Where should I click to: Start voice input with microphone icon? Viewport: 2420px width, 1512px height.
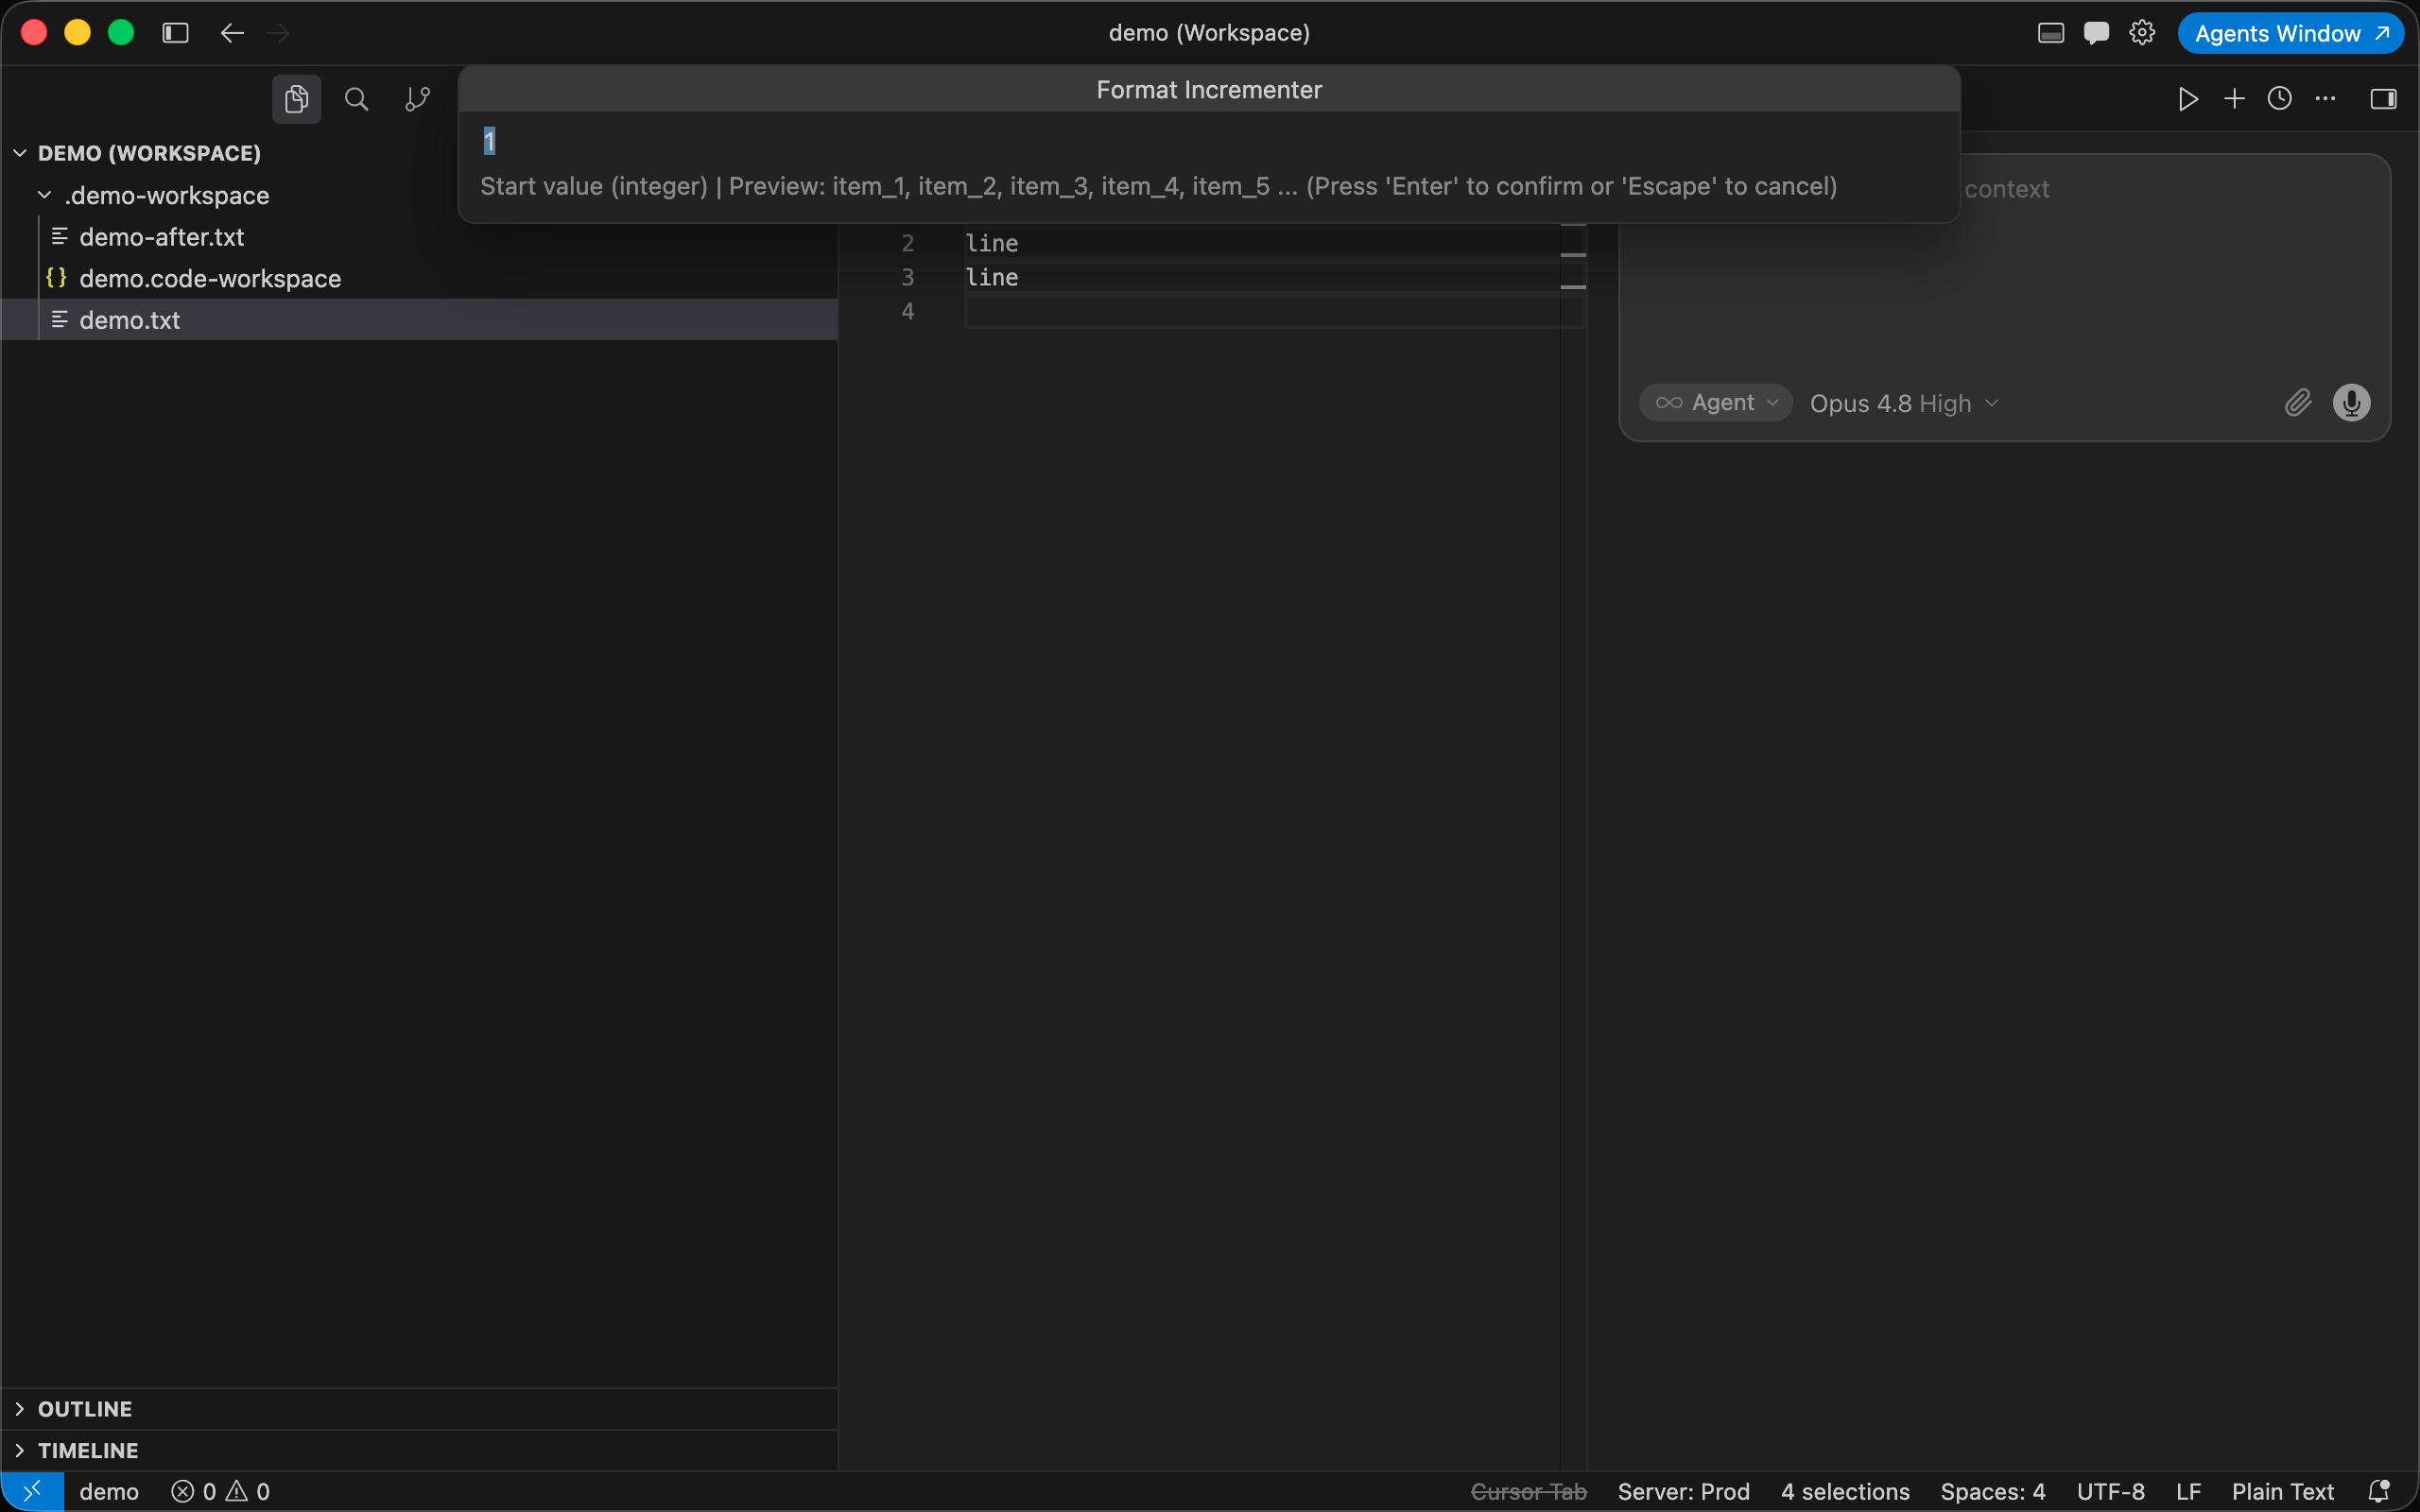click(2352, 403)
